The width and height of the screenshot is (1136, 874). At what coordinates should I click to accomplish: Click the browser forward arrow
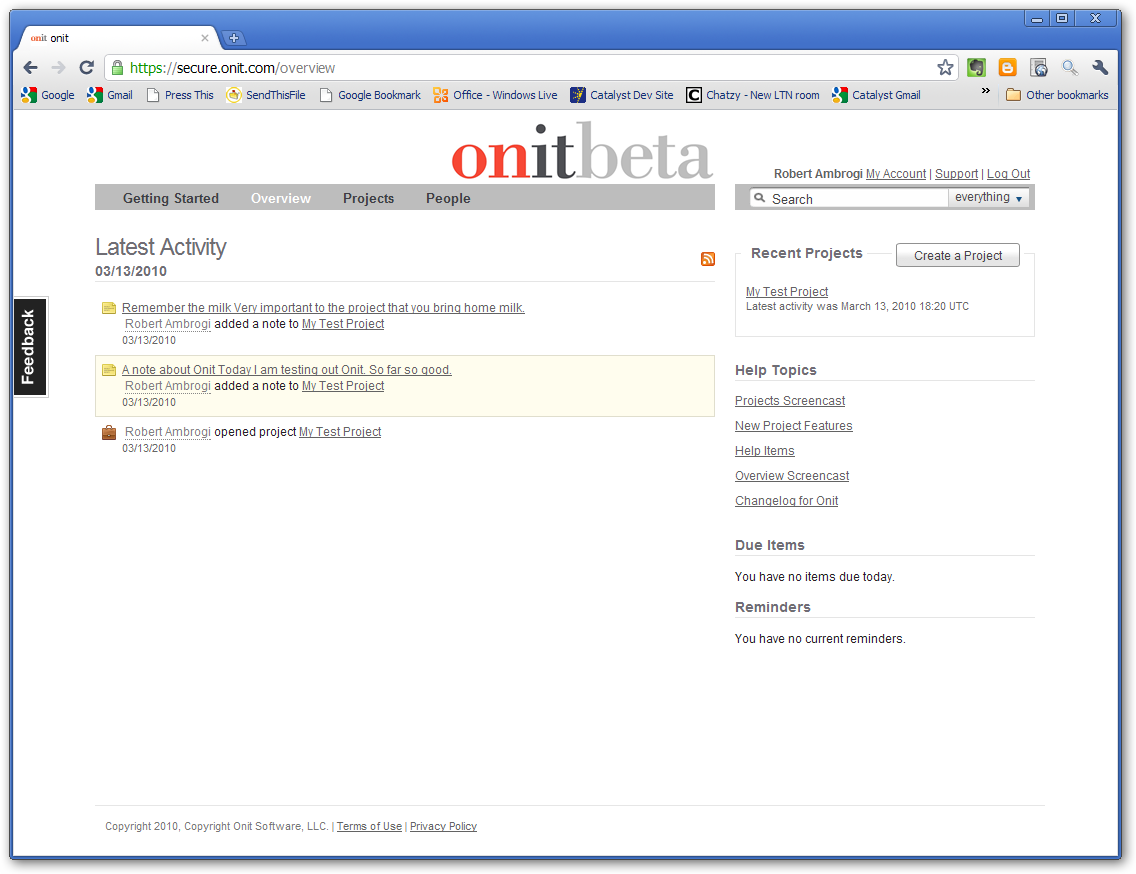pos(59,67)
